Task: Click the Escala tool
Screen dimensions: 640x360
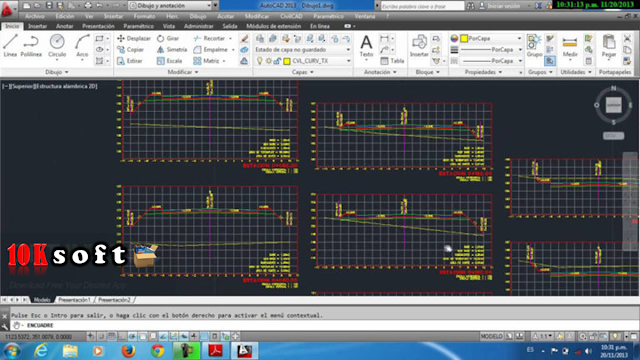Action: click(169, 61)
